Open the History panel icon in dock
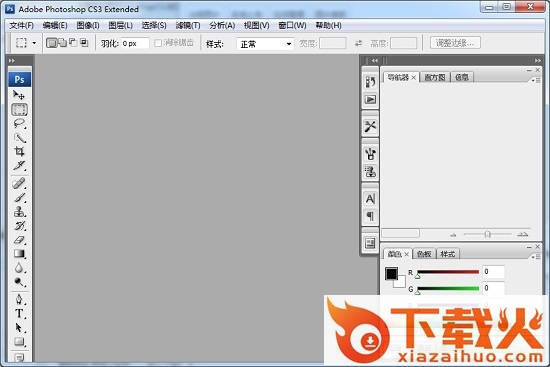550x367 pixels. pos(370,82)
